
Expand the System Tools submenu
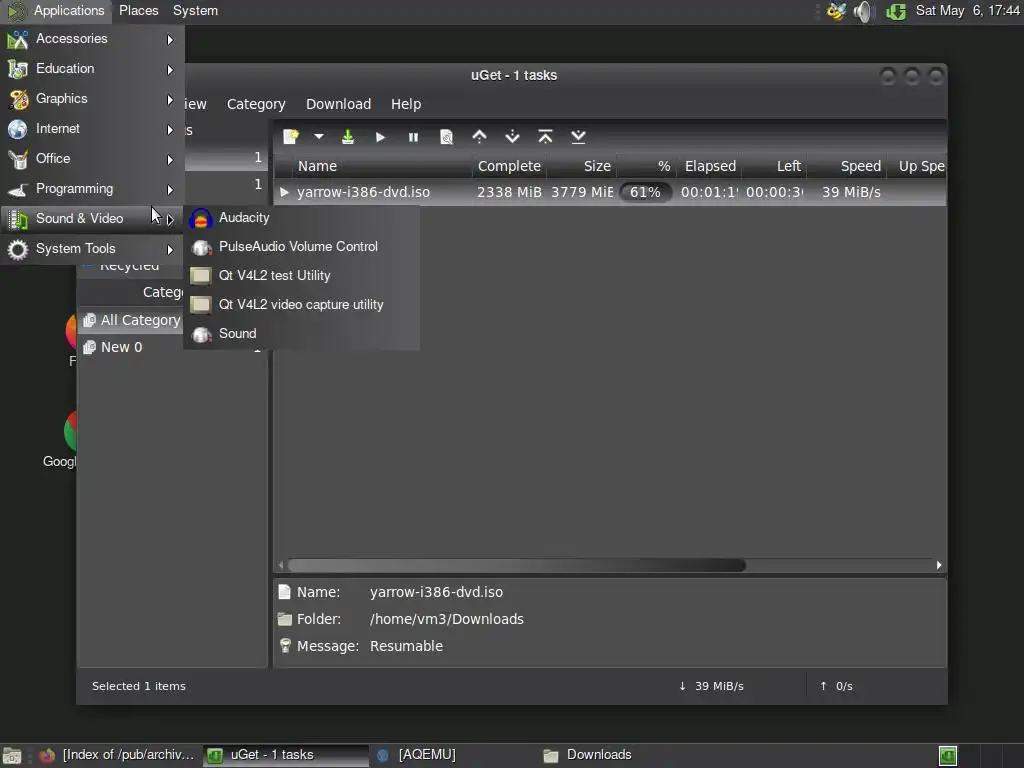coord(91,249)
